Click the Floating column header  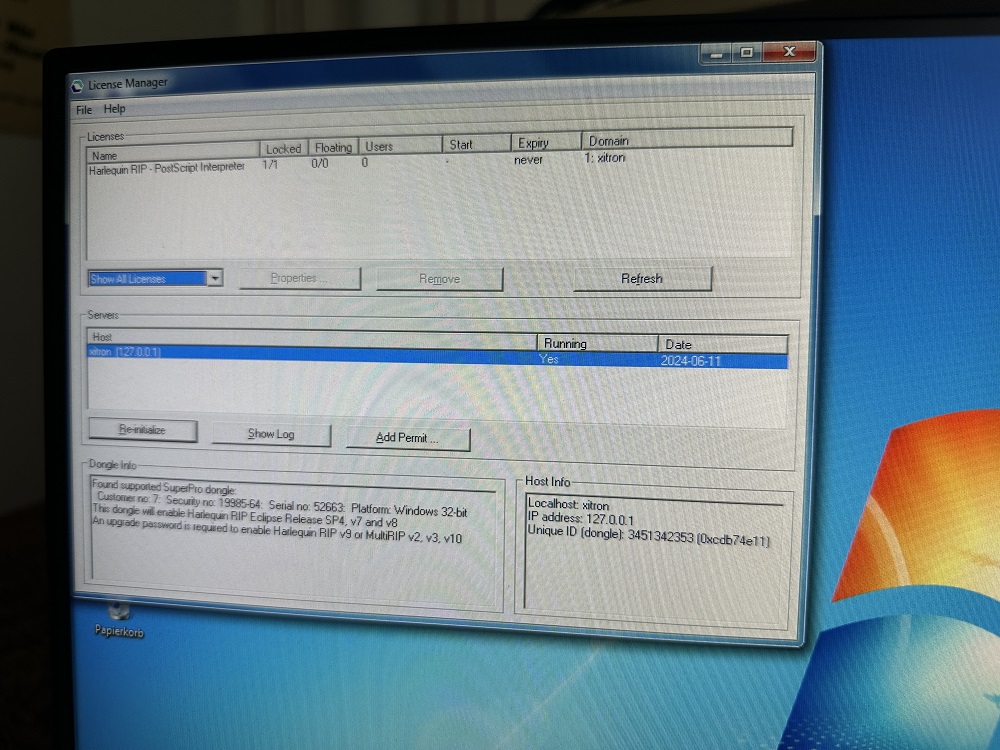(332, 147)
